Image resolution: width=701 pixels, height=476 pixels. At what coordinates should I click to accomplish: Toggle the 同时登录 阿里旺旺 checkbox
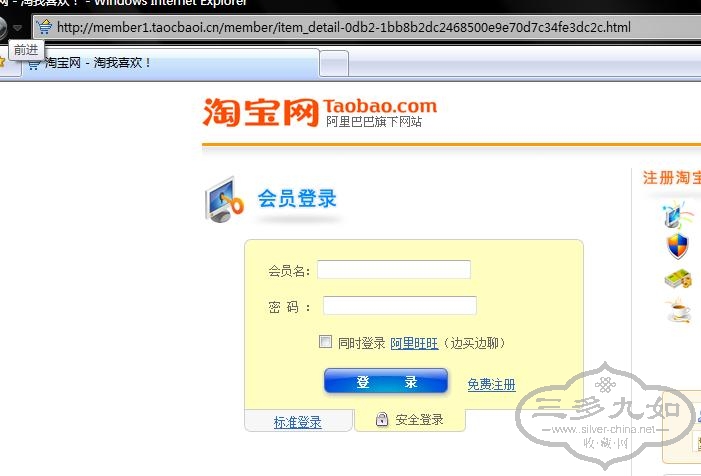point(325,341)
